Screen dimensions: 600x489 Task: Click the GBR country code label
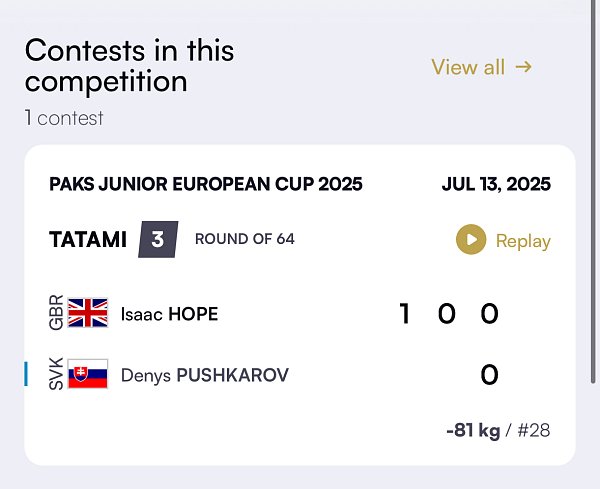[x=56, y=312]
